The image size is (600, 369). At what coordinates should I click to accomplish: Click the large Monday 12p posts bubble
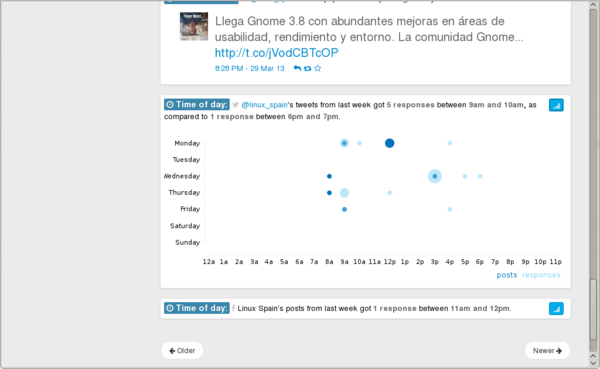click(390, 143)
